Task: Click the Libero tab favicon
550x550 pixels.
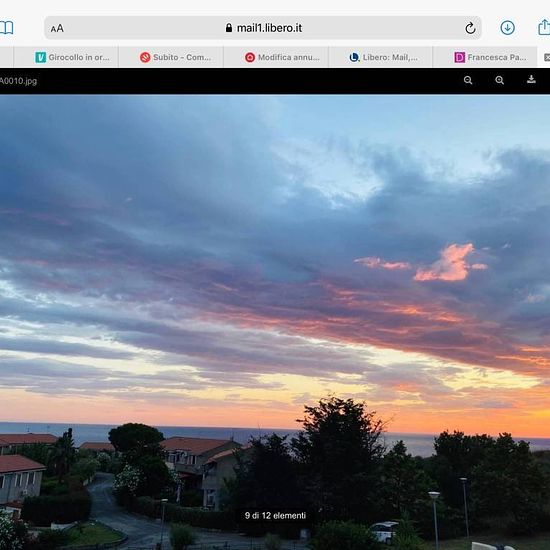Action: (x=354, y=57)
